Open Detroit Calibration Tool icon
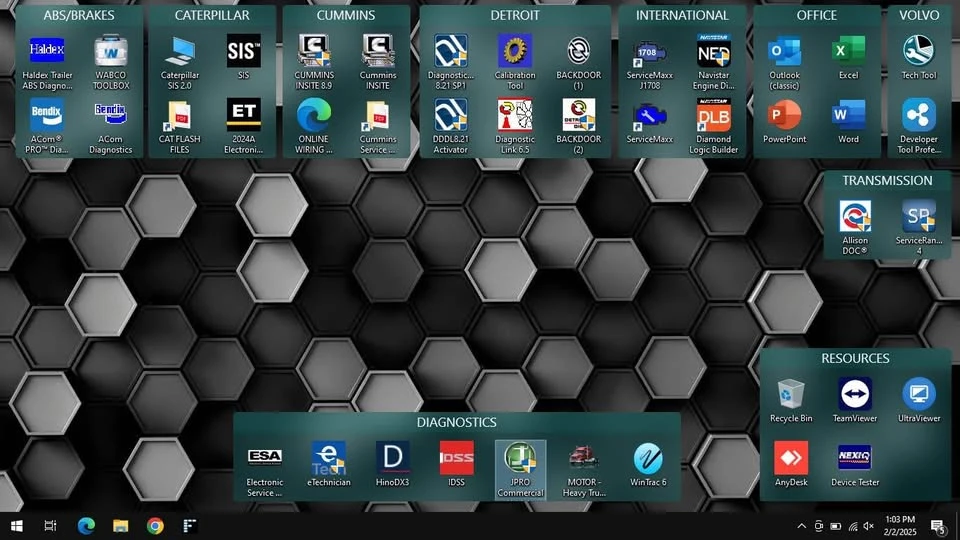This screenshot has height=540, width=960. pos(515,62)
